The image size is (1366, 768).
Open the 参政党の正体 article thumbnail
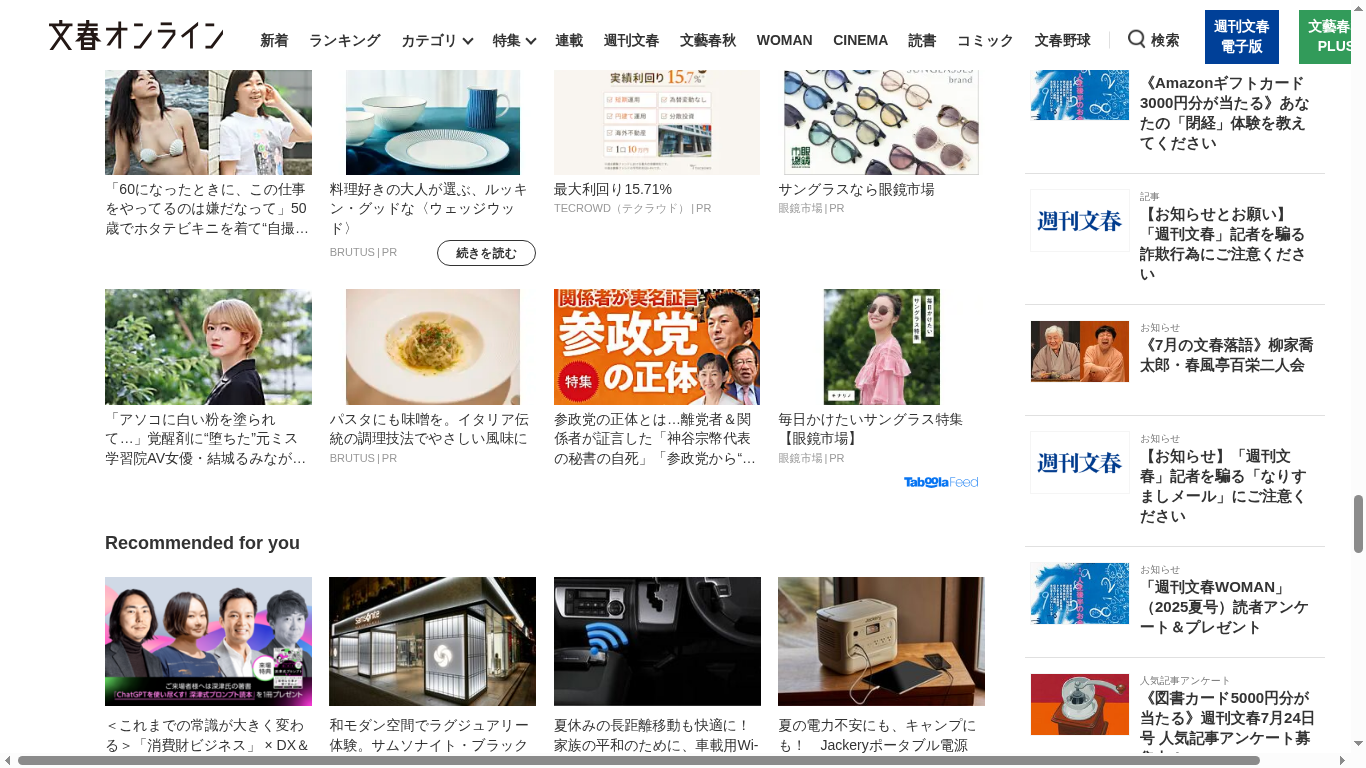coord(656,347)
